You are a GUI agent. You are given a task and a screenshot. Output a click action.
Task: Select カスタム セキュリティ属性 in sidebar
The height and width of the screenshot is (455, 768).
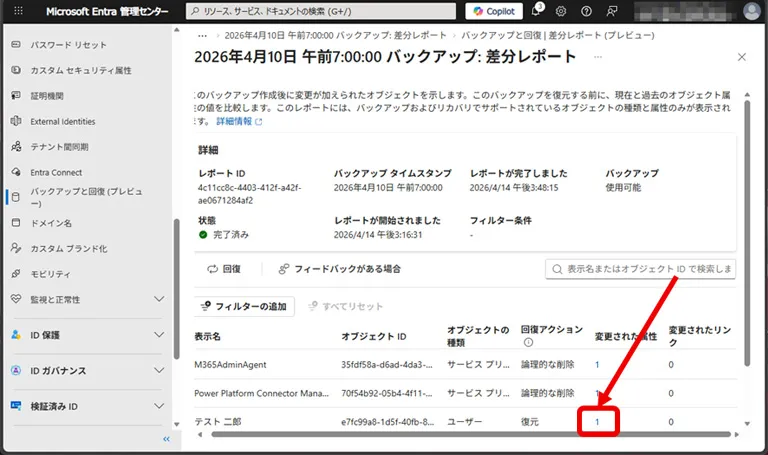[x=81, y=71]
